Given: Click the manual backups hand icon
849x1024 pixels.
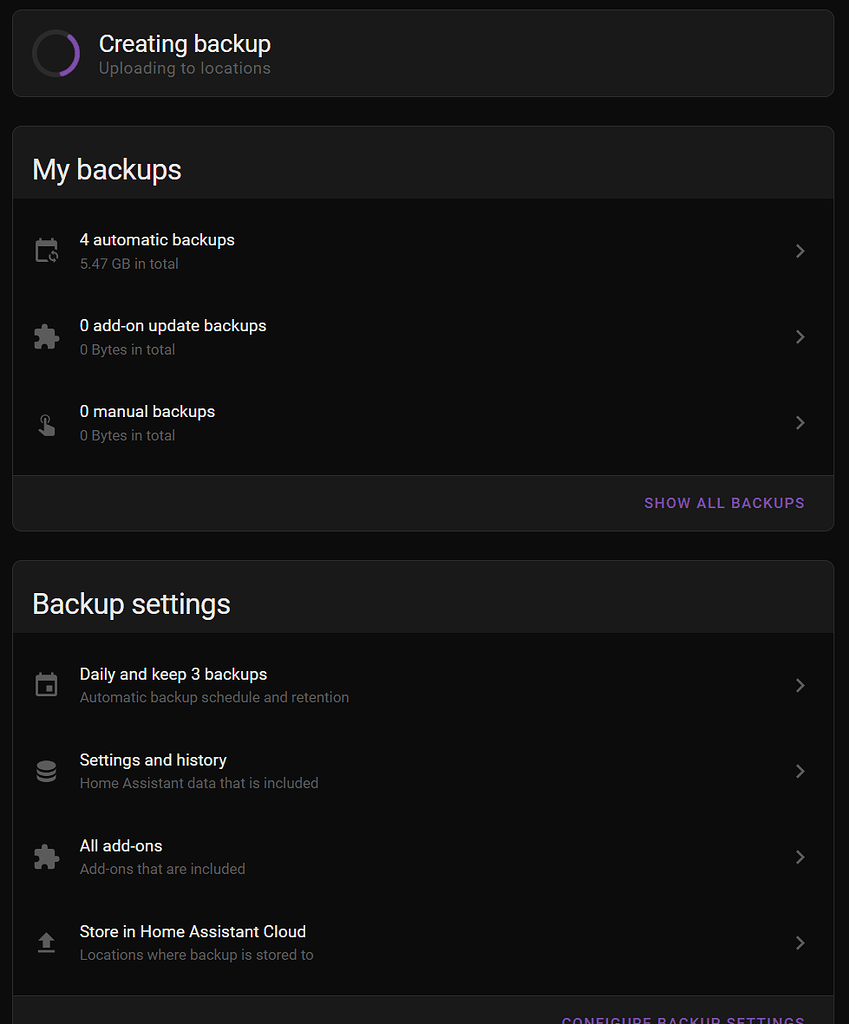Looking at the screenshot, I should pos(46,423).
